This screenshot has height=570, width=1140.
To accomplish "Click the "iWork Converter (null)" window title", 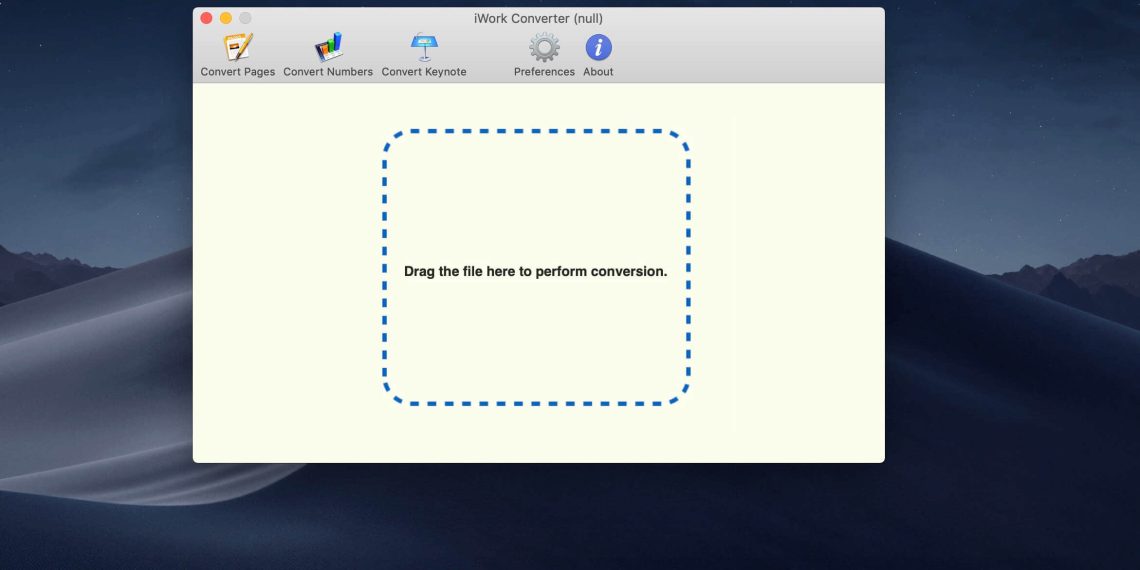I will pos(538,18).
